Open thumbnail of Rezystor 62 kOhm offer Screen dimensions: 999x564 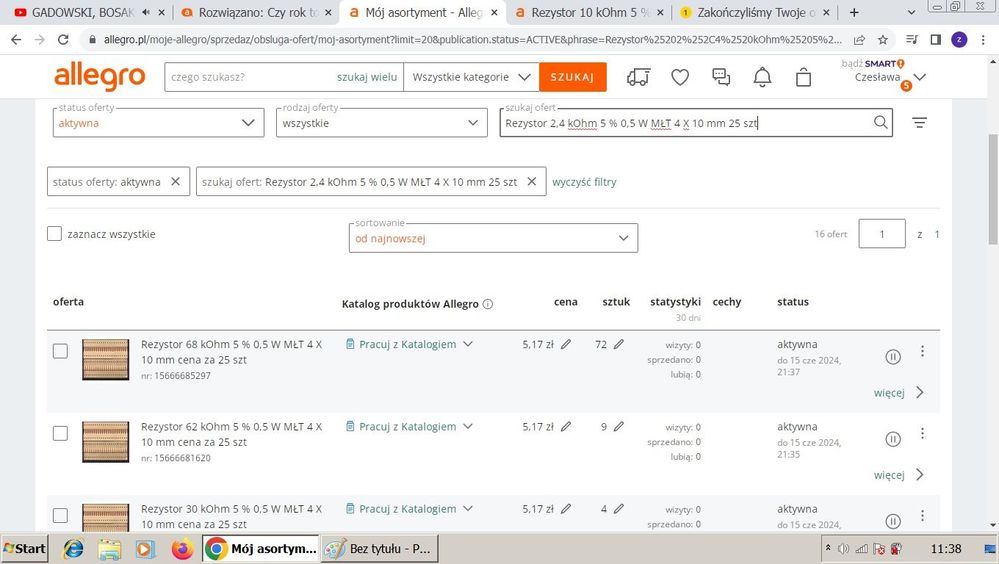[x=106, y=442]
